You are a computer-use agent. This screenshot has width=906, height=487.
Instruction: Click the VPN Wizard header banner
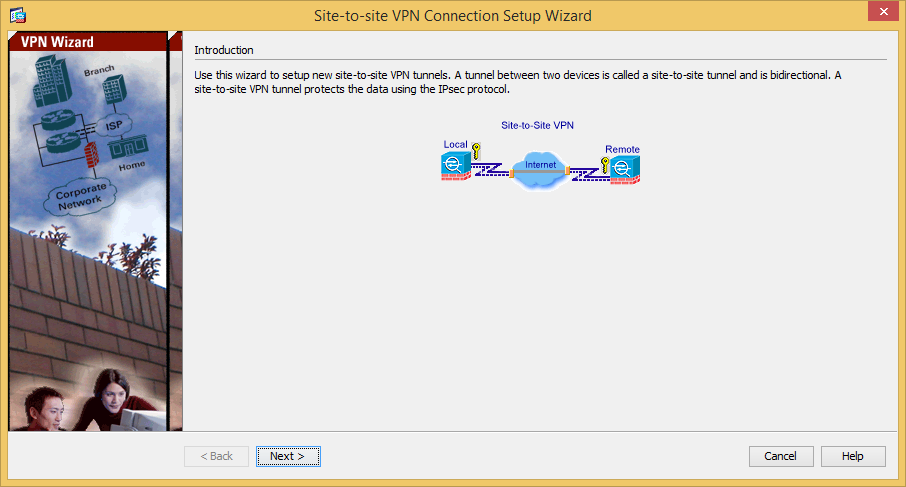(x=88, y=42)
